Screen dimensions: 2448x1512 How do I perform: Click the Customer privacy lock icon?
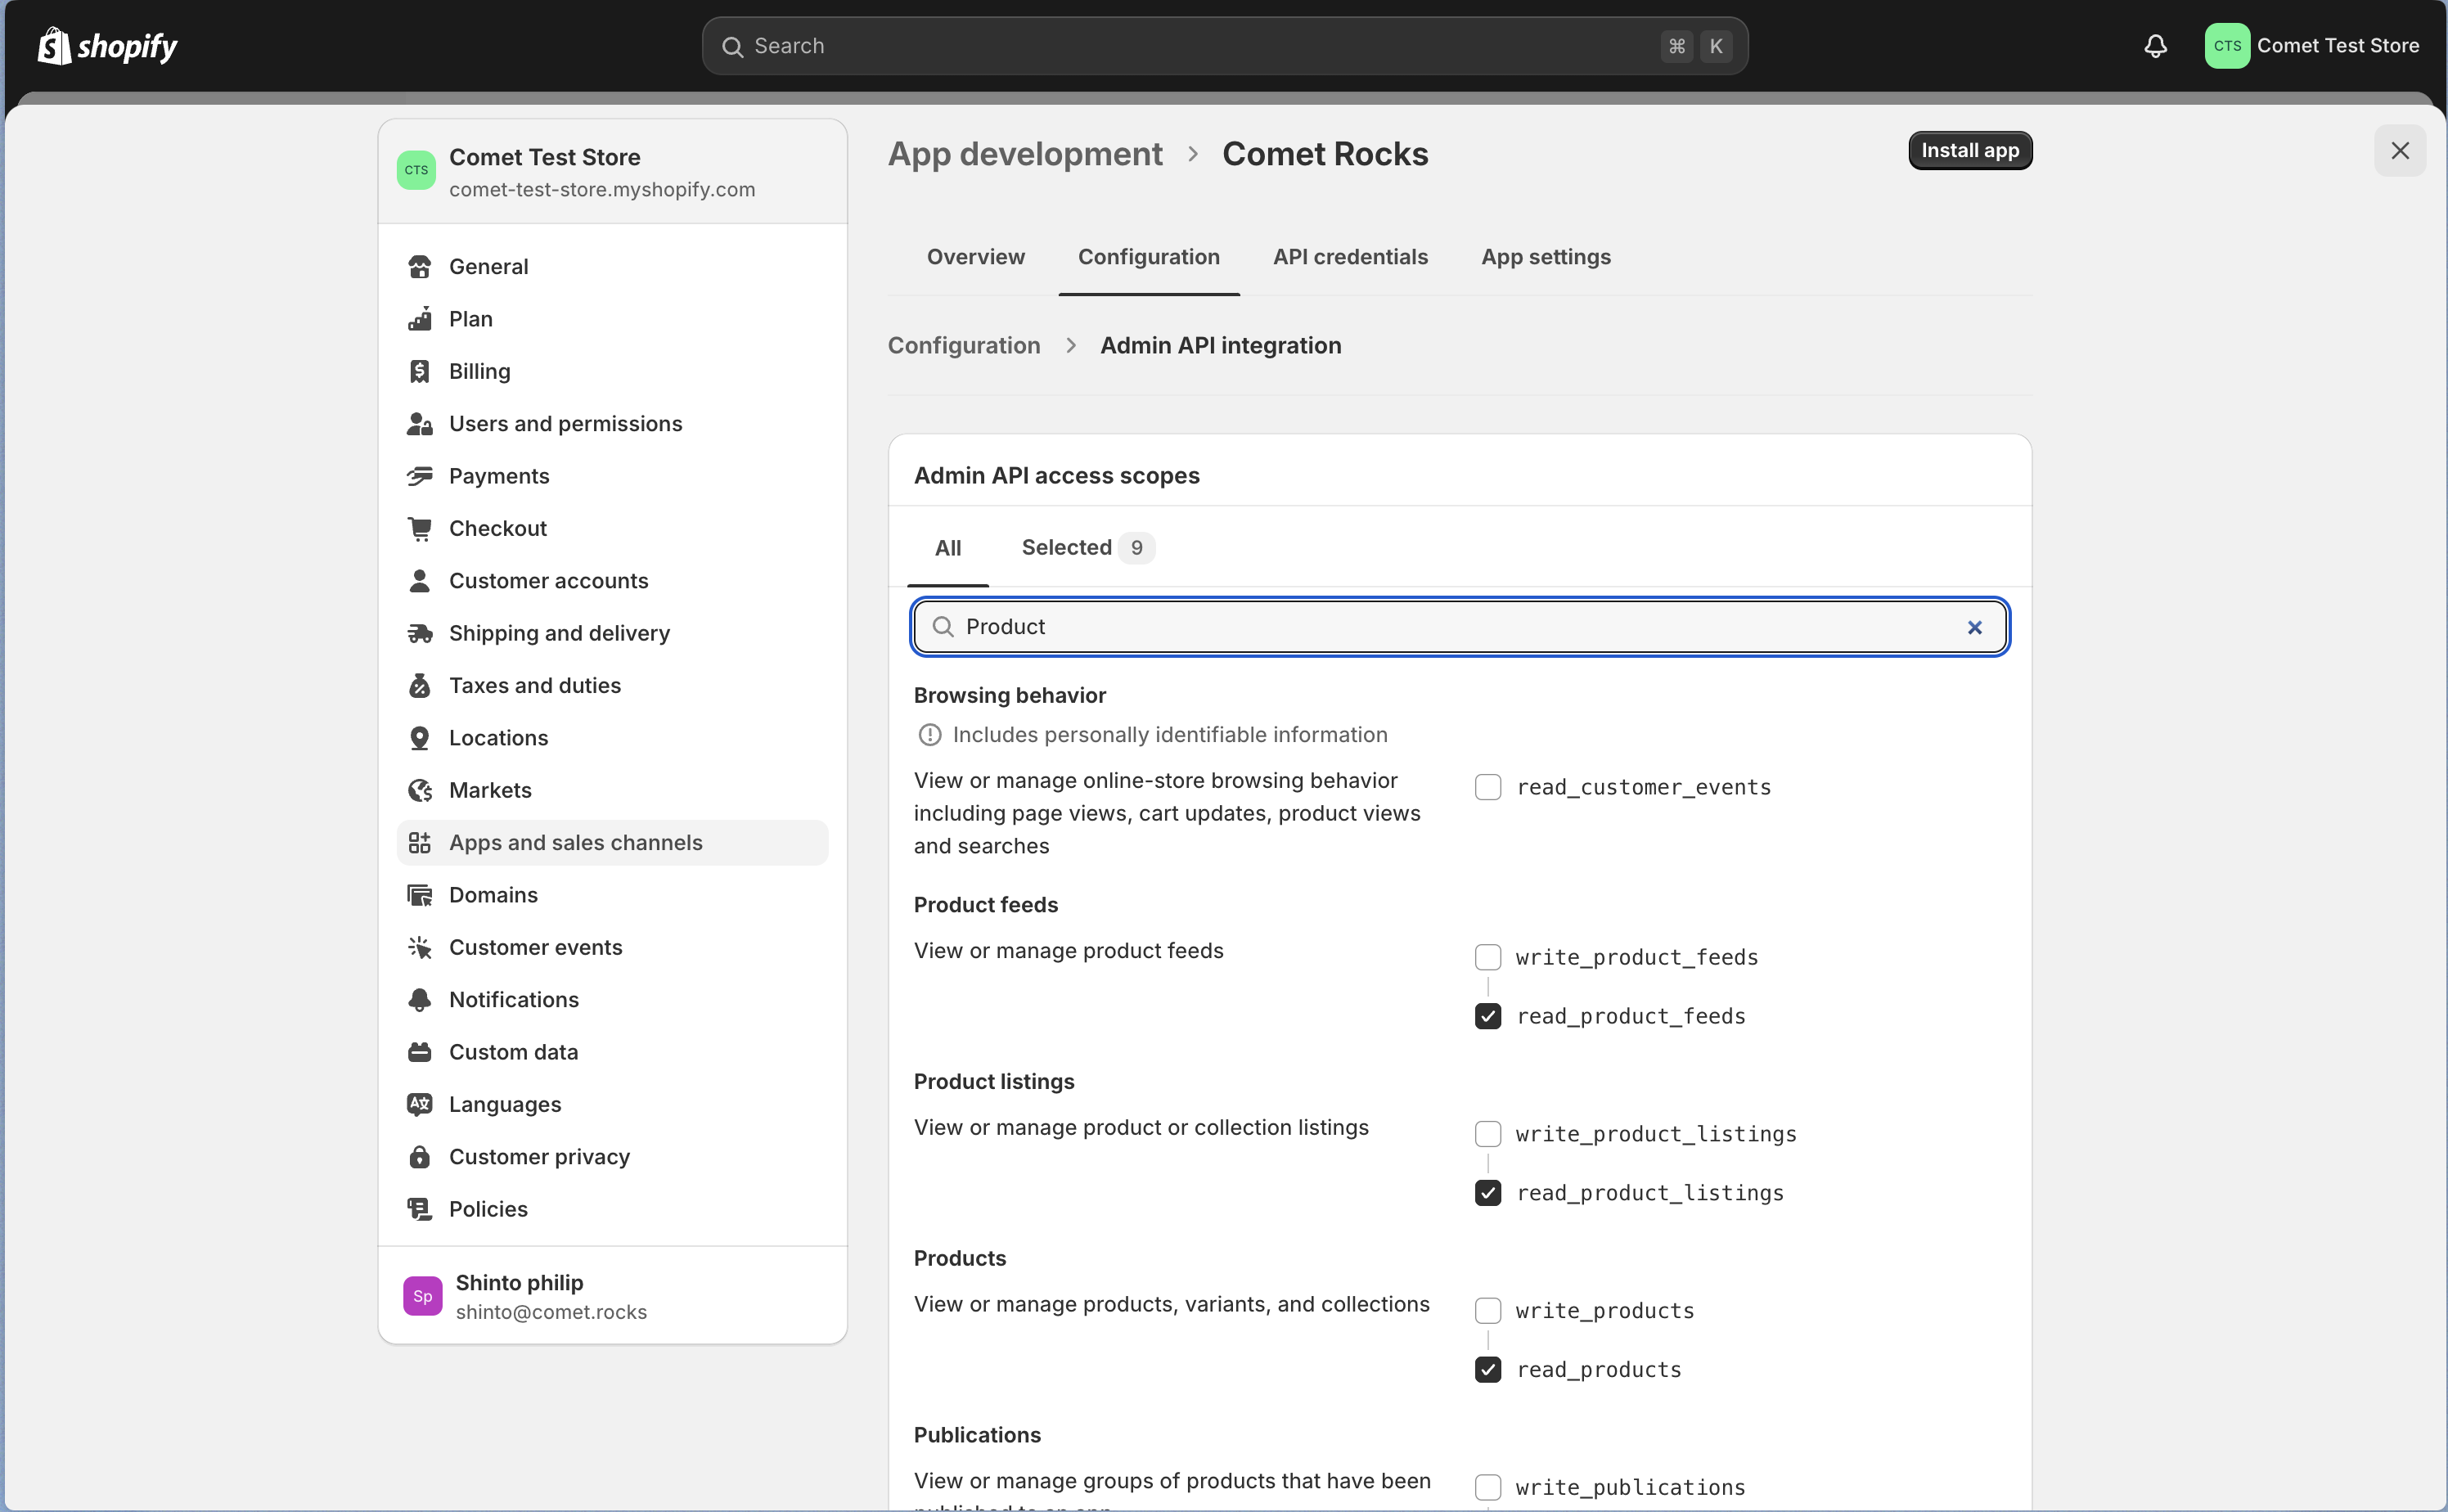pos(420,1157)
